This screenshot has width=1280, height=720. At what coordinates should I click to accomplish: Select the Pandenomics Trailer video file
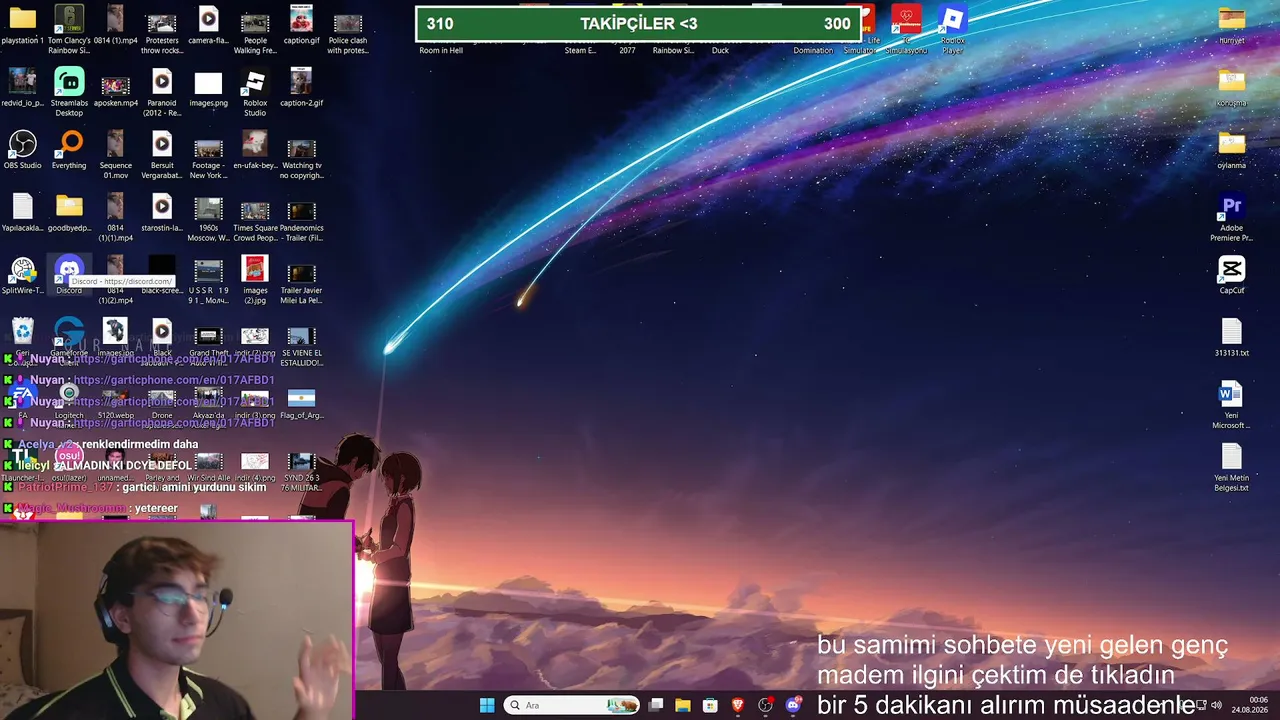301,221
